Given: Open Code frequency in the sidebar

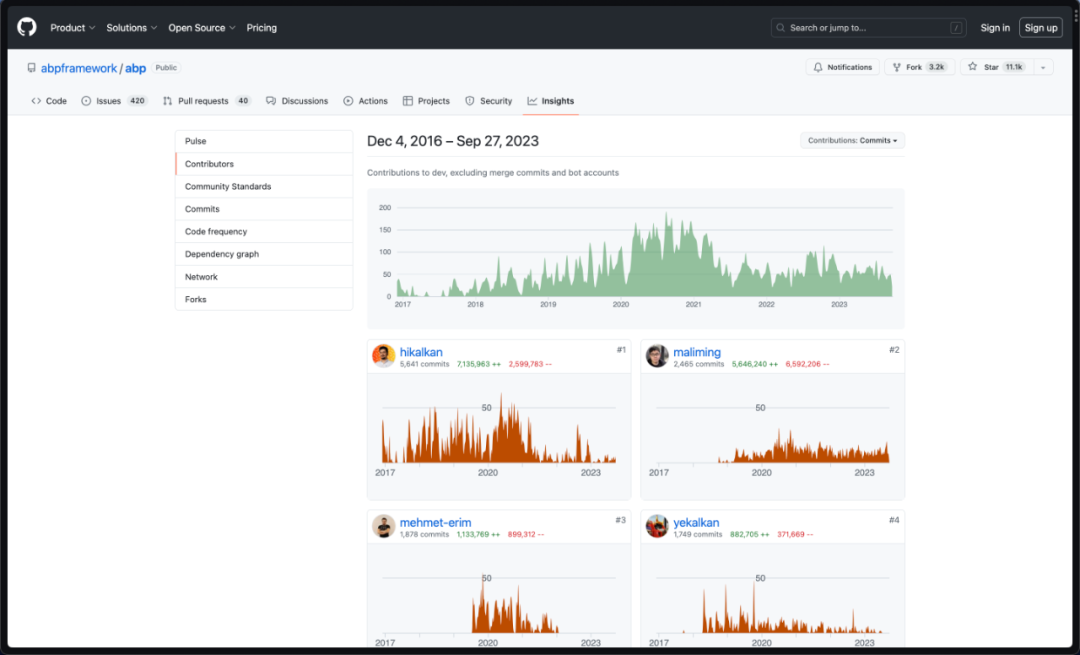Looking at the screenshot, I should click(264, 231).
